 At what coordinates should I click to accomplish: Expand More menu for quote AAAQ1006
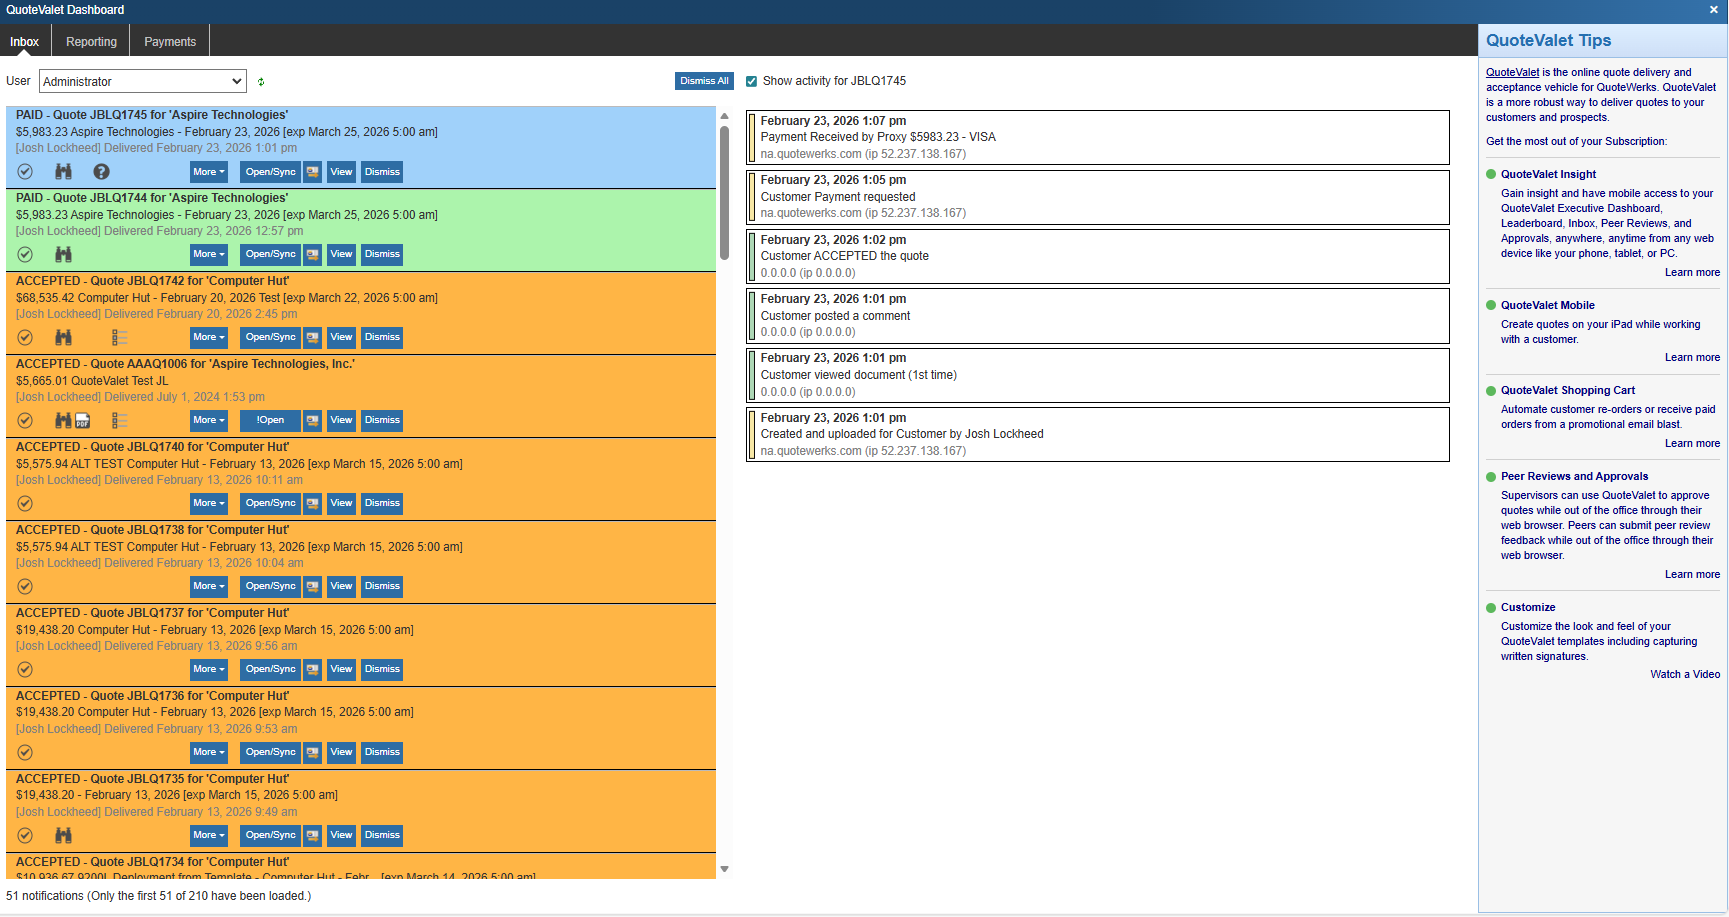pos(208,421)
